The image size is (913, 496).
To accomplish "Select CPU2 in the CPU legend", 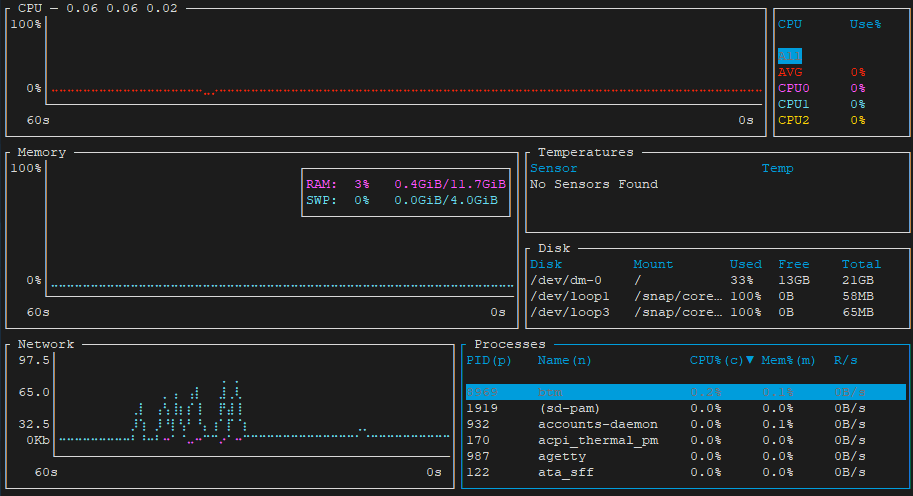I will 794,120.
